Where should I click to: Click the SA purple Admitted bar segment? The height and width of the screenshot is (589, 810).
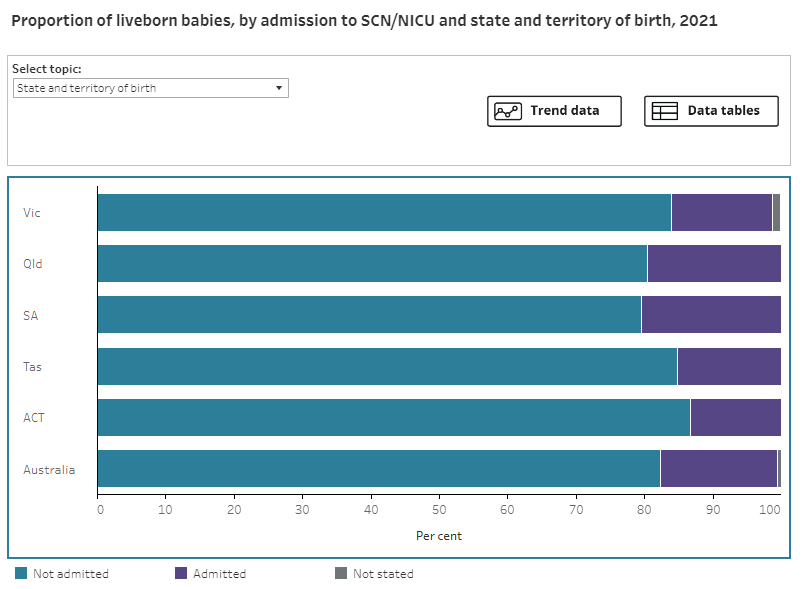(x=710, y=315)
